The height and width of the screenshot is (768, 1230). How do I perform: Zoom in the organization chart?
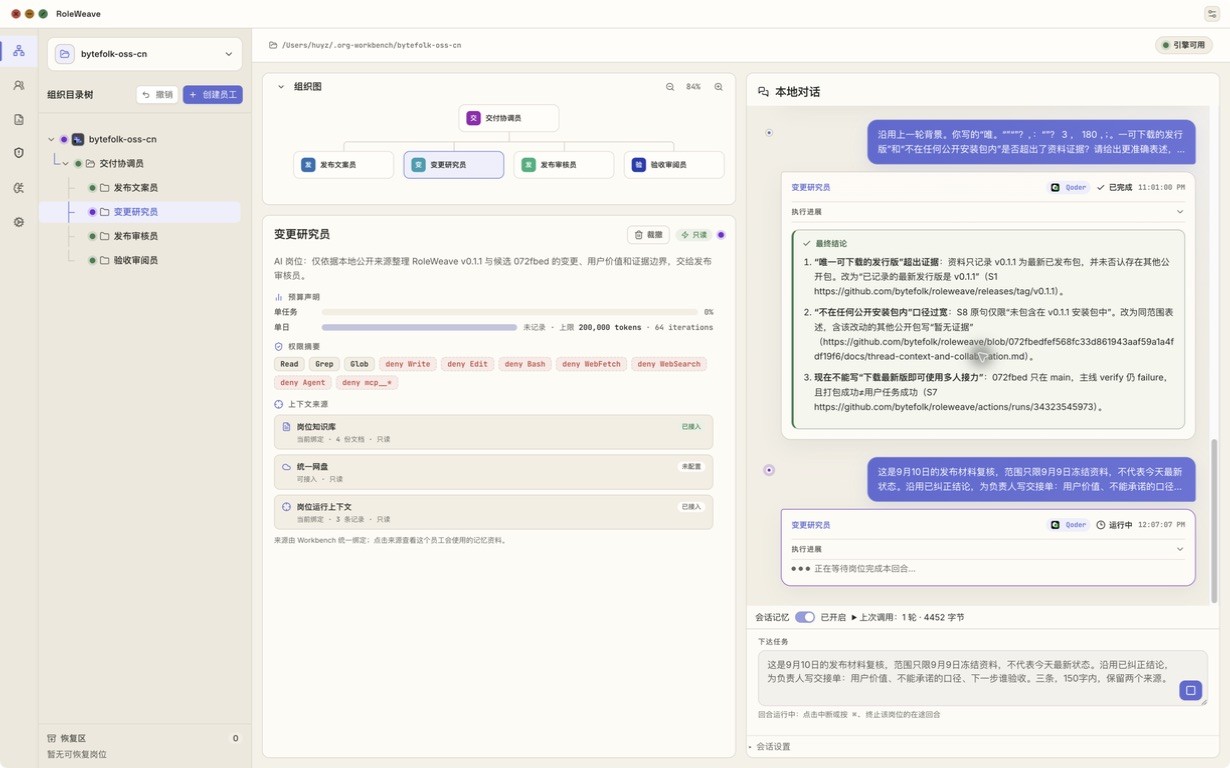click(x=718, y=87)
